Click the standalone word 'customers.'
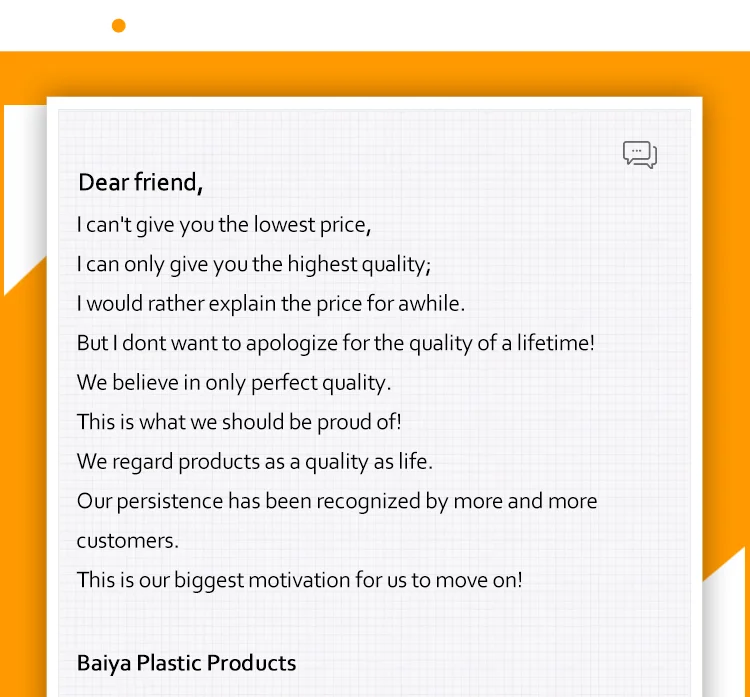Viewport: 750px width, 697px height. pos(128,541)
